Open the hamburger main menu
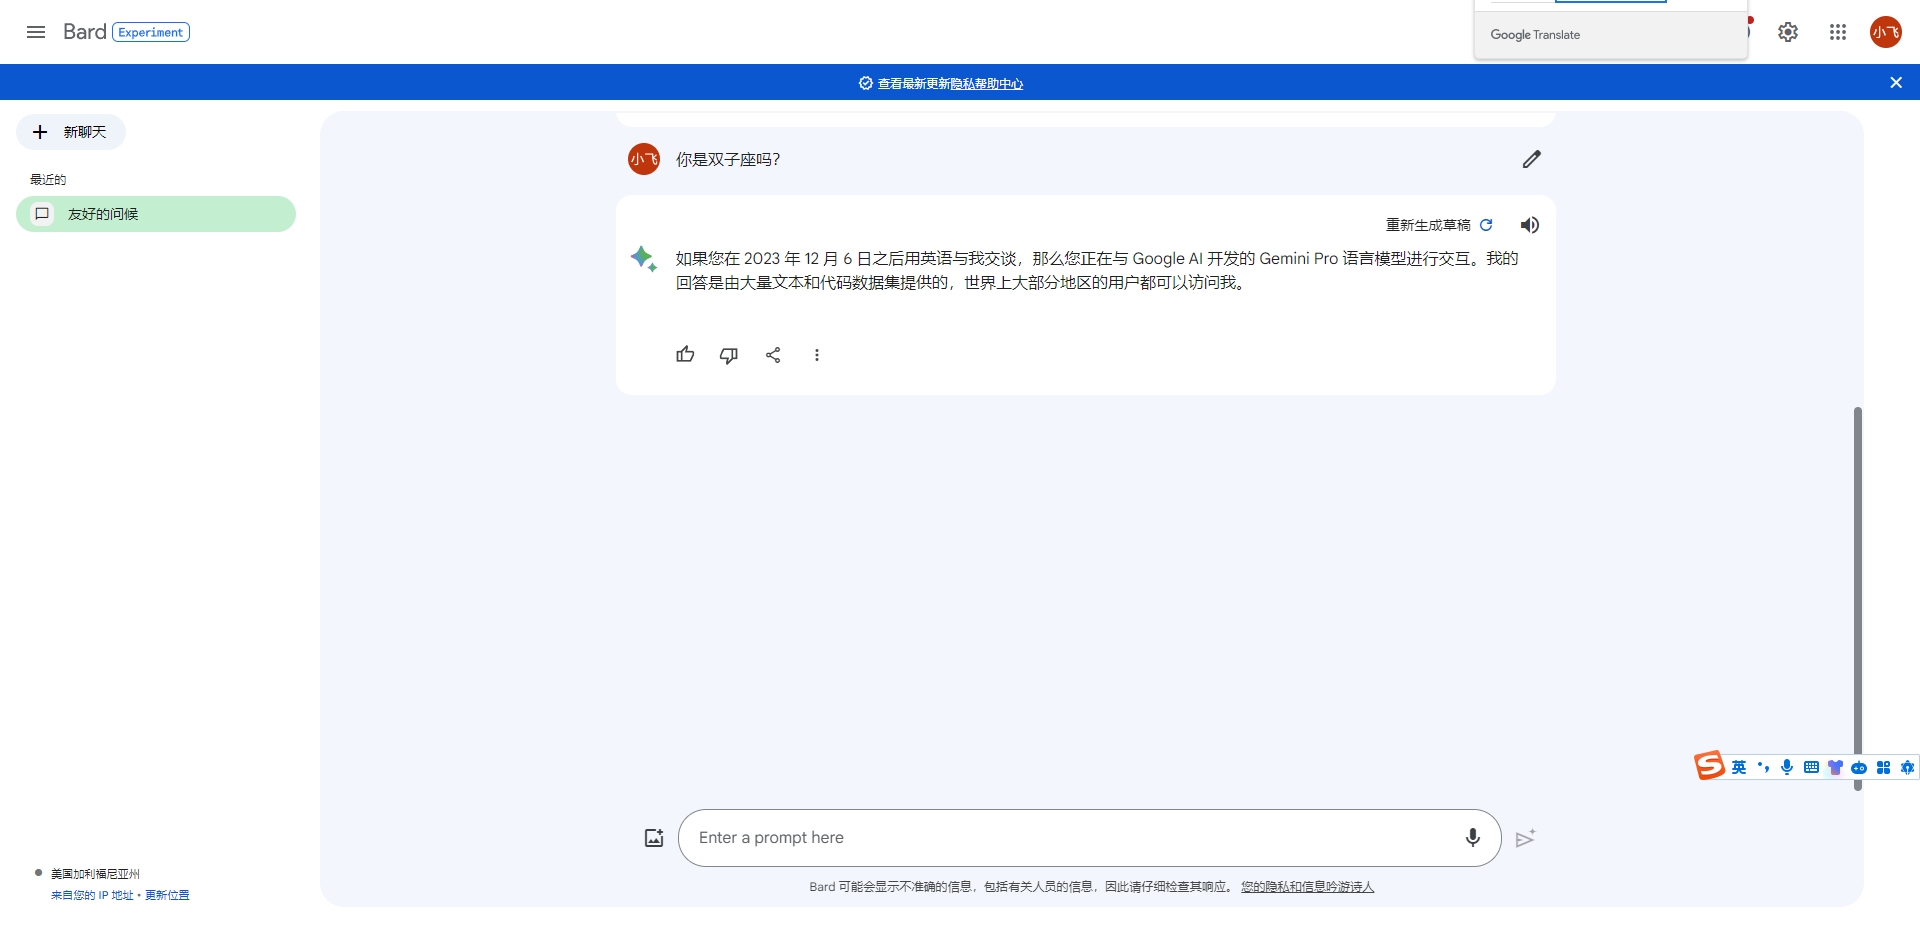Viewport: 1920px width, 931px height. (36, 32)
